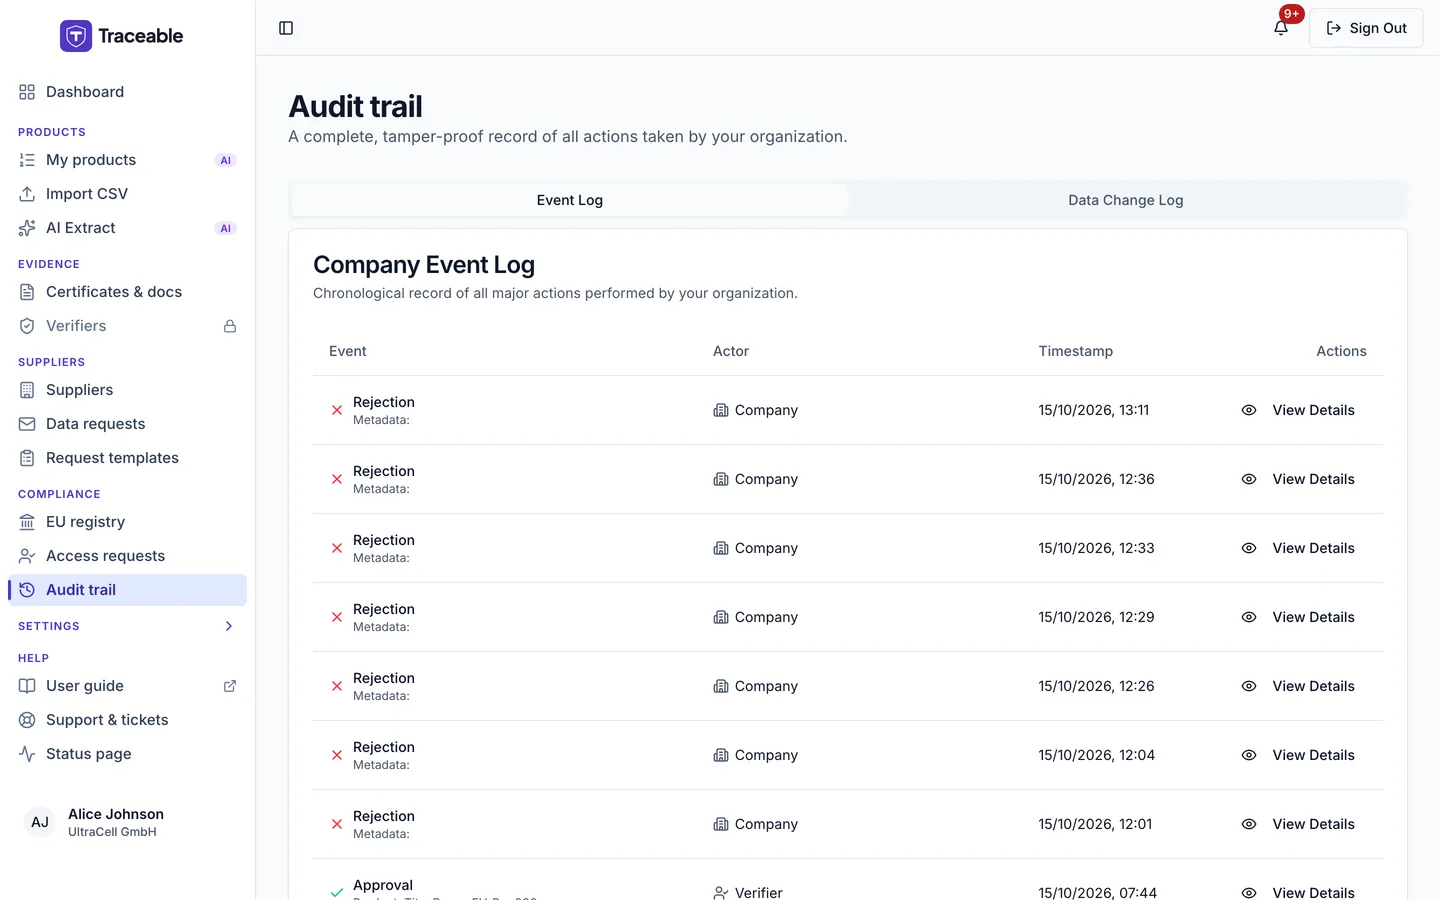Screen dimensions: 1440x900
Task: Click the Company Event Log heading
Action: (x=424, y=264)
